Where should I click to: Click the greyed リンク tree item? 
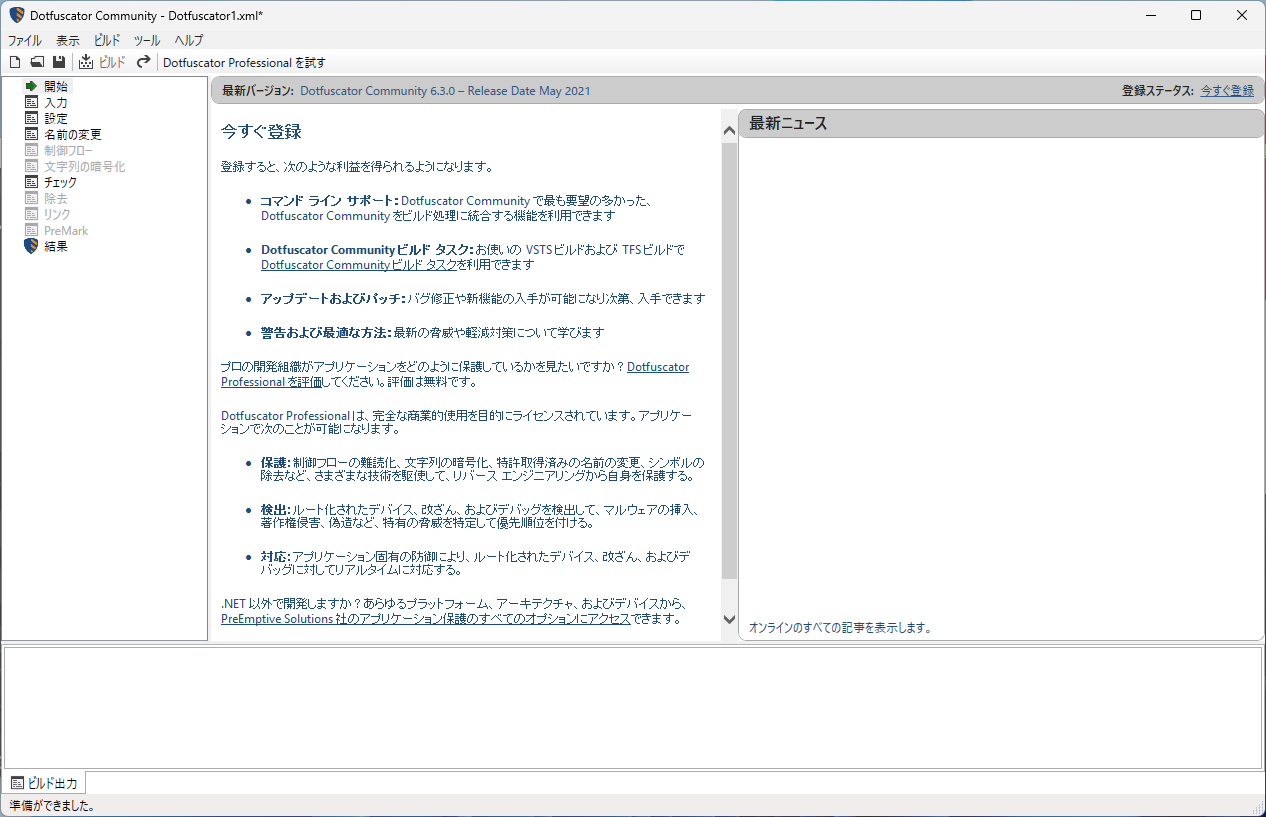[57, 214]
